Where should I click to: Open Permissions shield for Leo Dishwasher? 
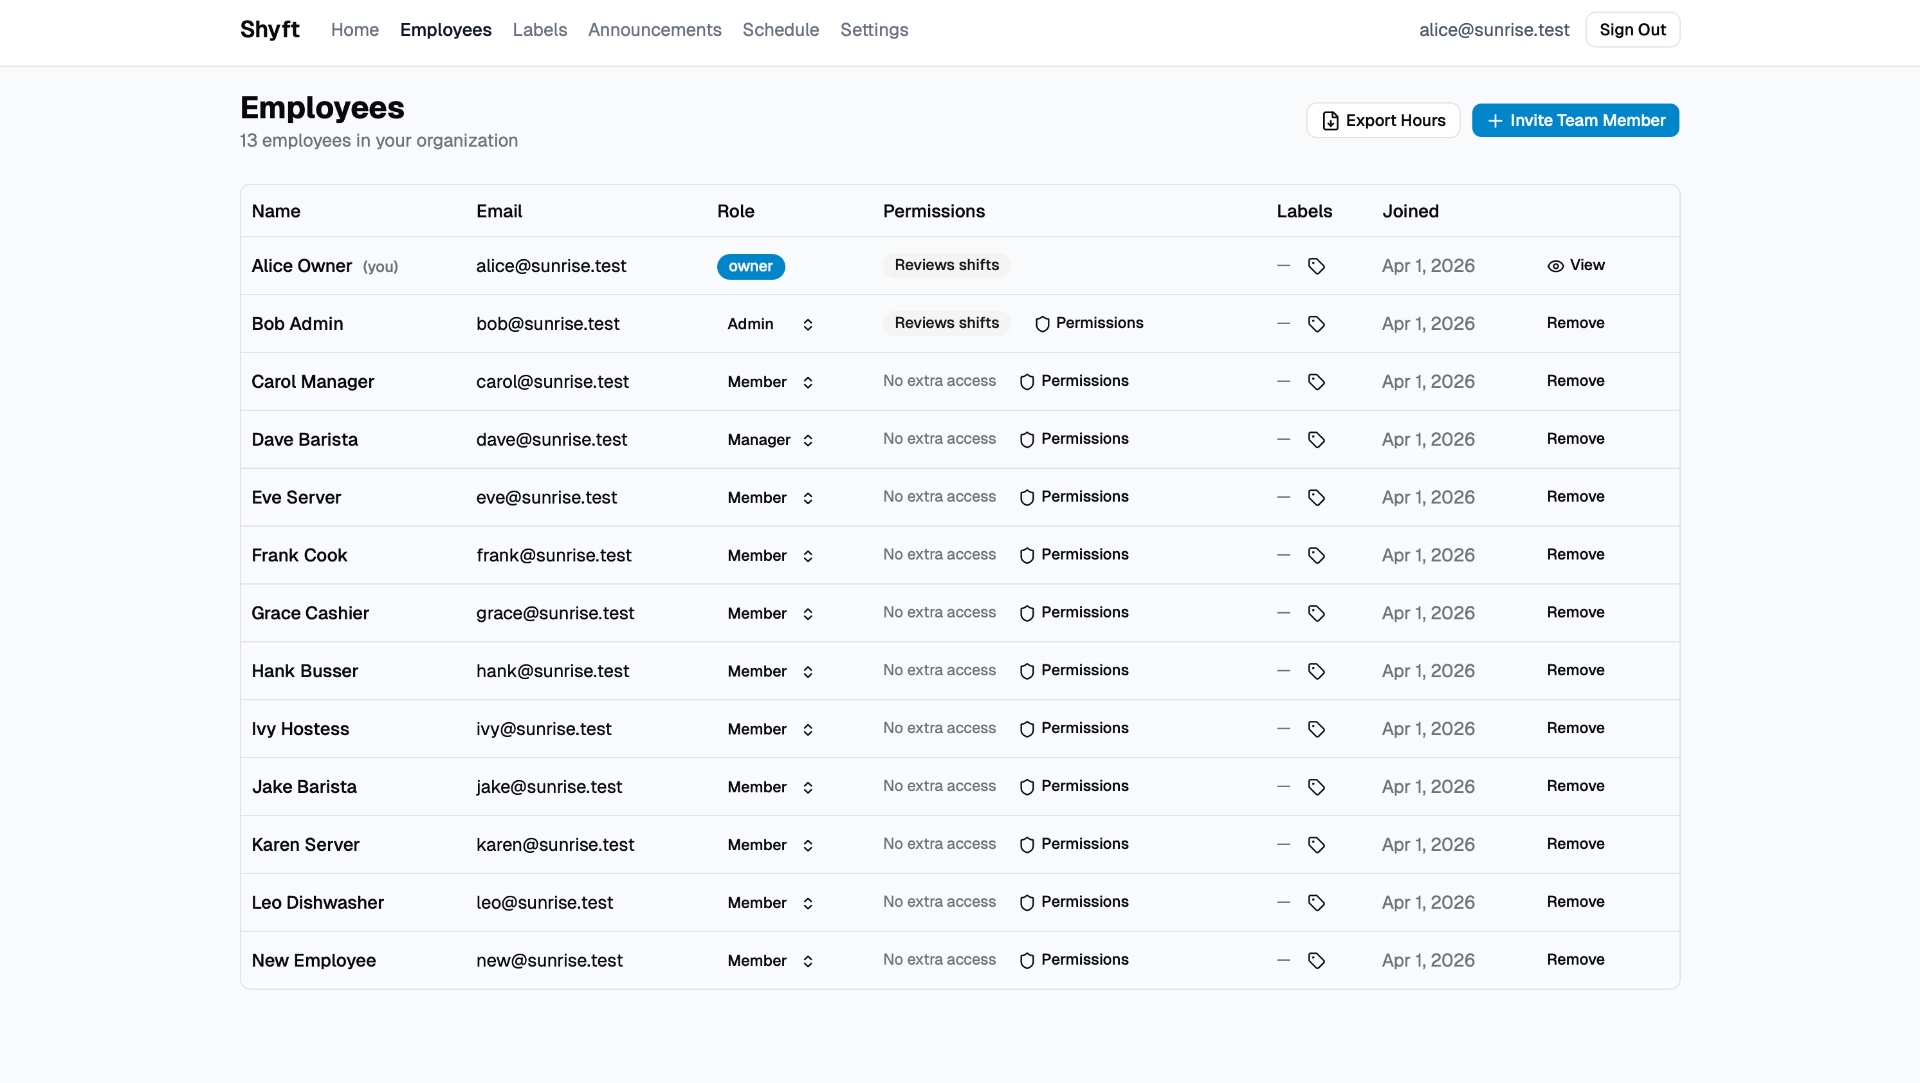(x=1074, y=903)
